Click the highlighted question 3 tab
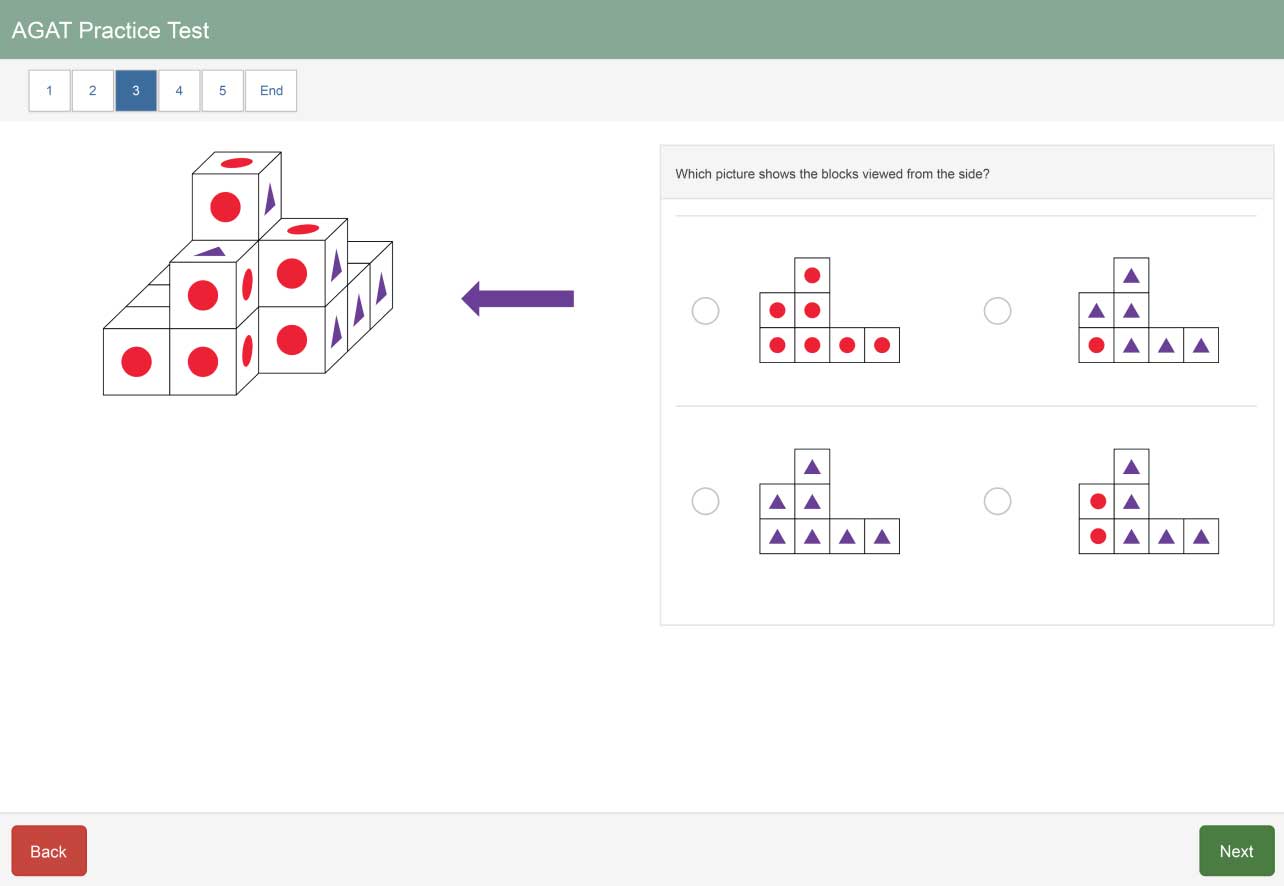 tap(135, 90)
